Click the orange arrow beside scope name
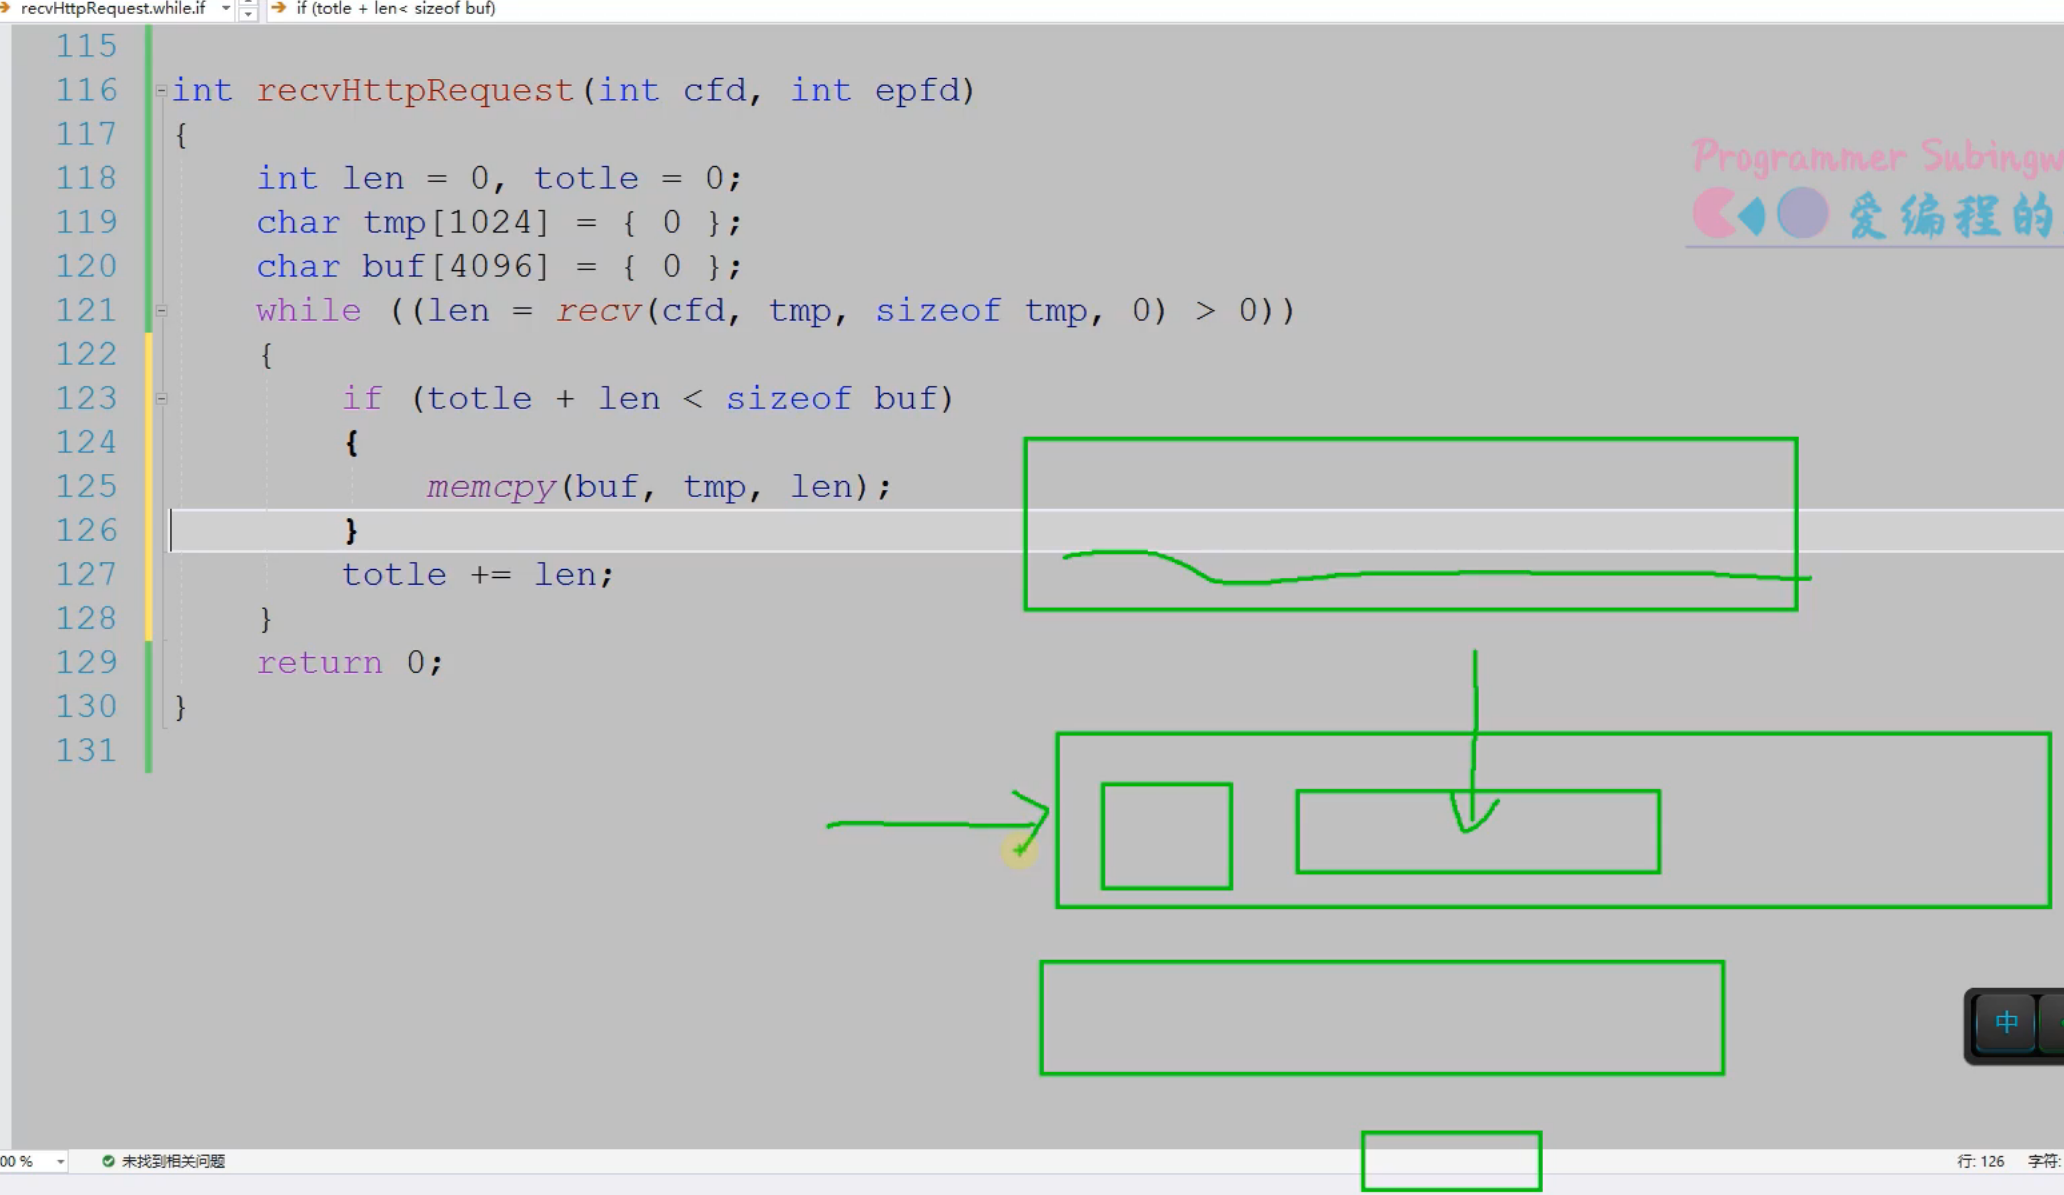The height and width of the screenshot is (1195, 2064). (6, 8)
